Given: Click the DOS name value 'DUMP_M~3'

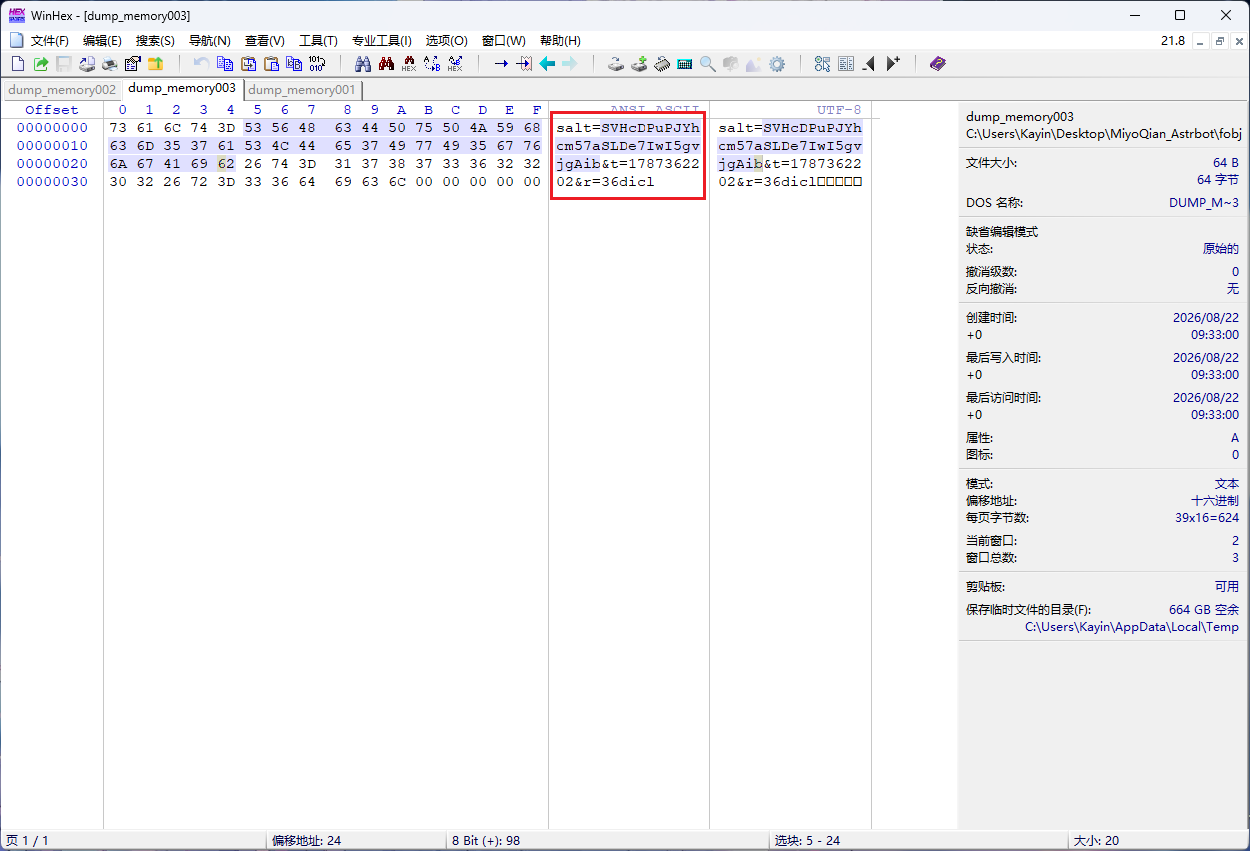Looking at the screenshot, I should pos(1204,202).
